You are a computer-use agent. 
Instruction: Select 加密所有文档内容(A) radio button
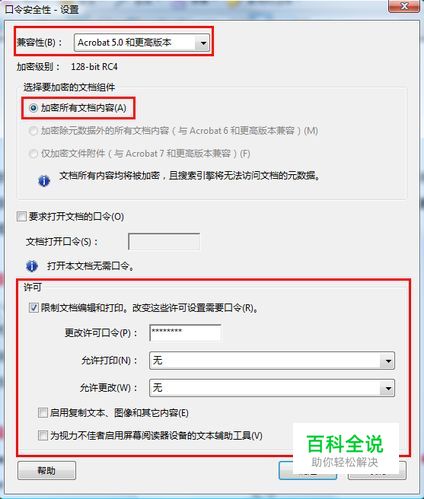(33, 108)
